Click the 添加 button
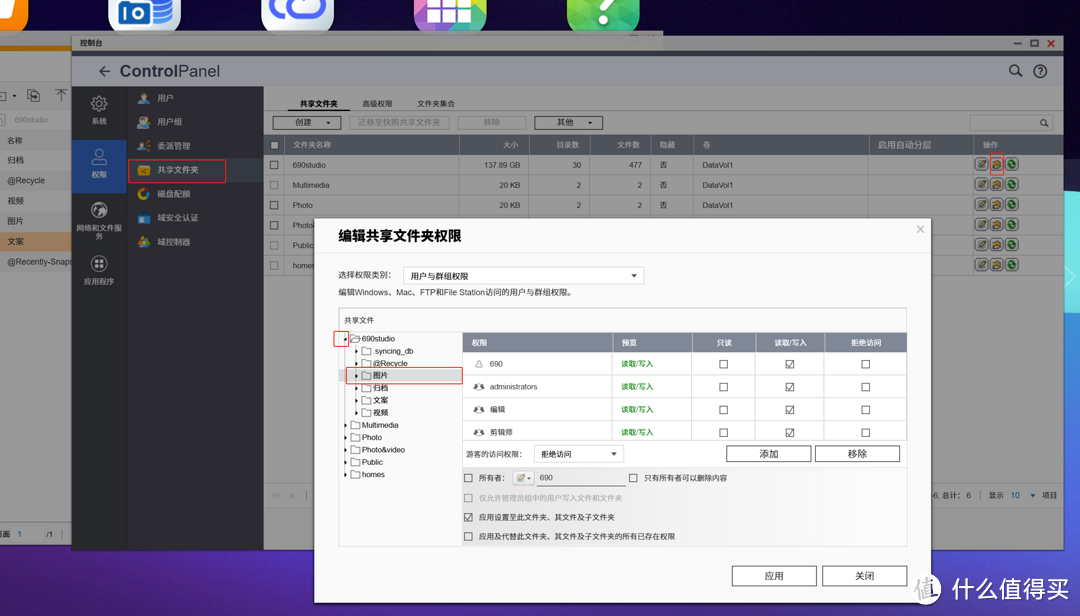 [x=768, y=454]
